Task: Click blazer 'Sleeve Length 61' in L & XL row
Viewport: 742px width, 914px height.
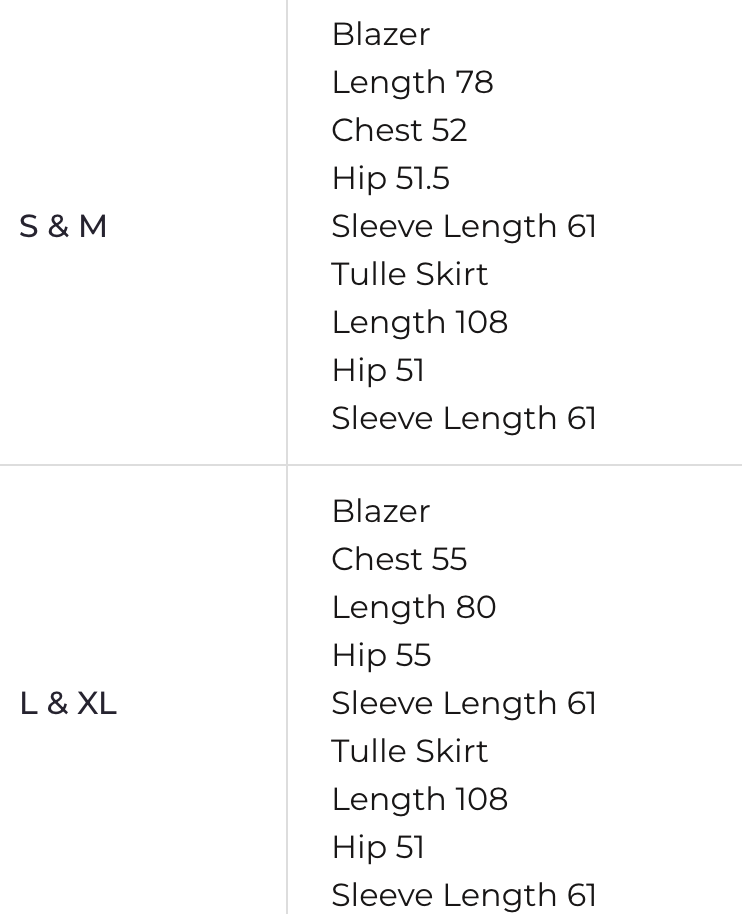Action: [x=464, y=703]
